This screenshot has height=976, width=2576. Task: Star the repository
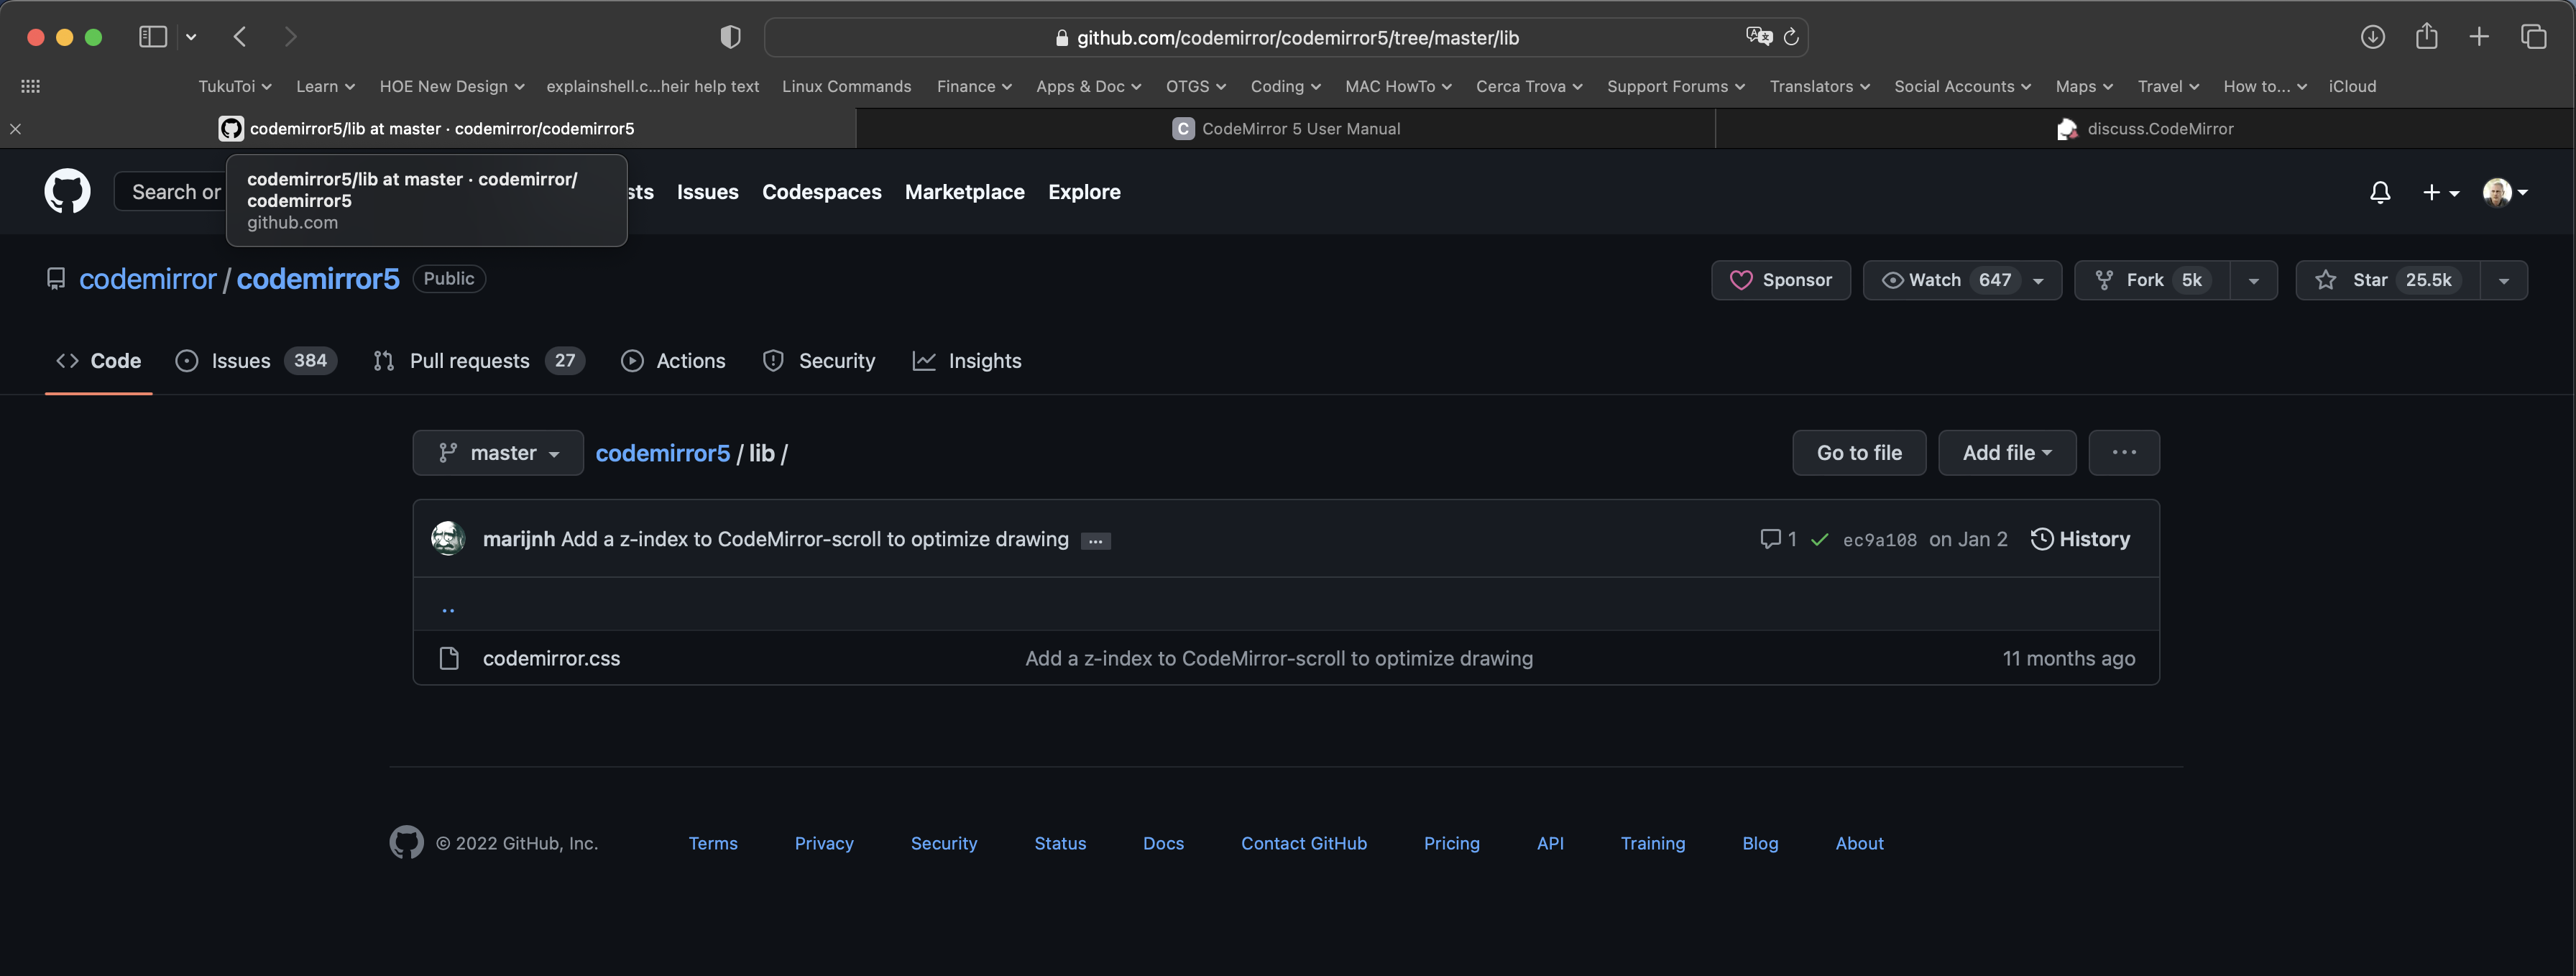(x=2387, y=280)
